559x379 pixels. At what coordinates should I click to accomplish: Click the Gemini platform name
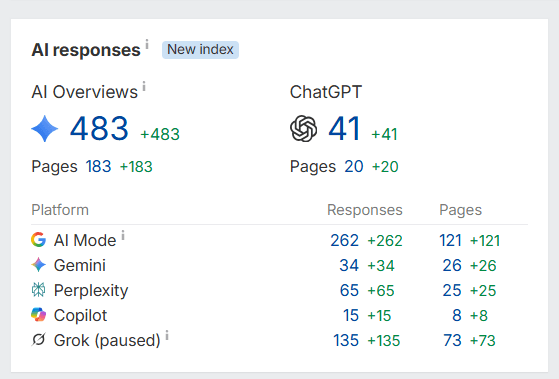point(80,265)
